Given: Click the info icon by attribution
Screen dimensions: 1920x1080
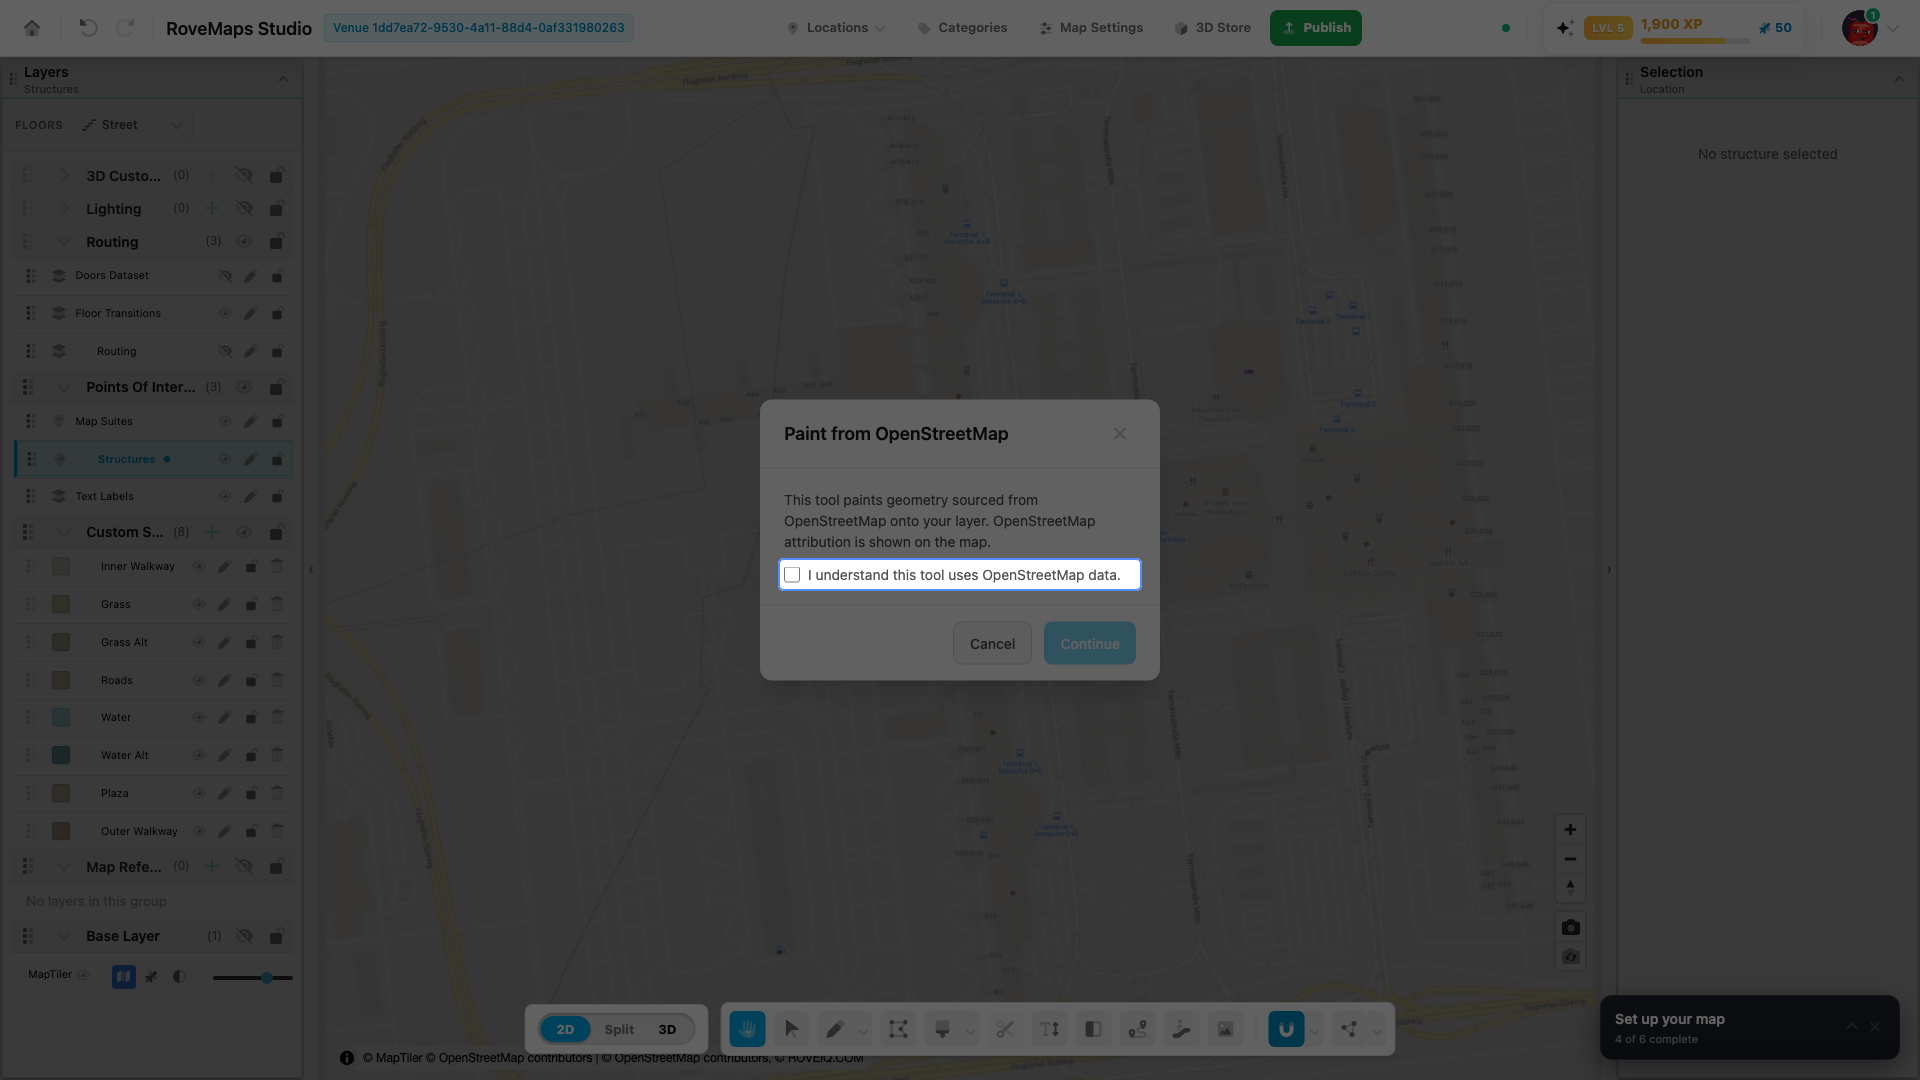Looking at the screenshot, I should point(347,1058).
